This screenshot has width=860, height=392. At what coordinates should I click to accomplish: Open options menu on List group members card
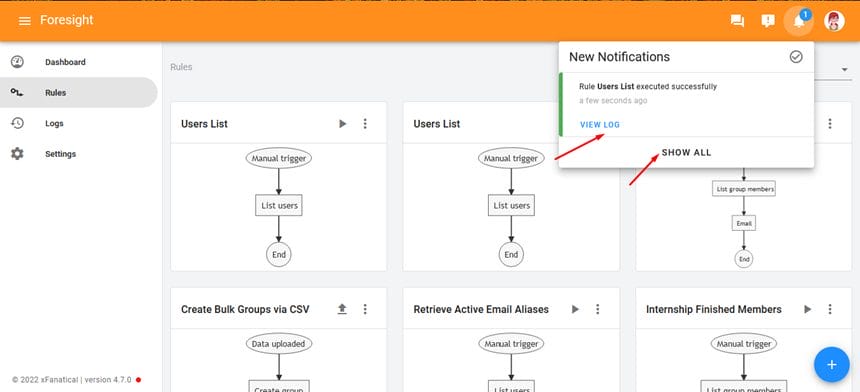click(x=830, y=124)
